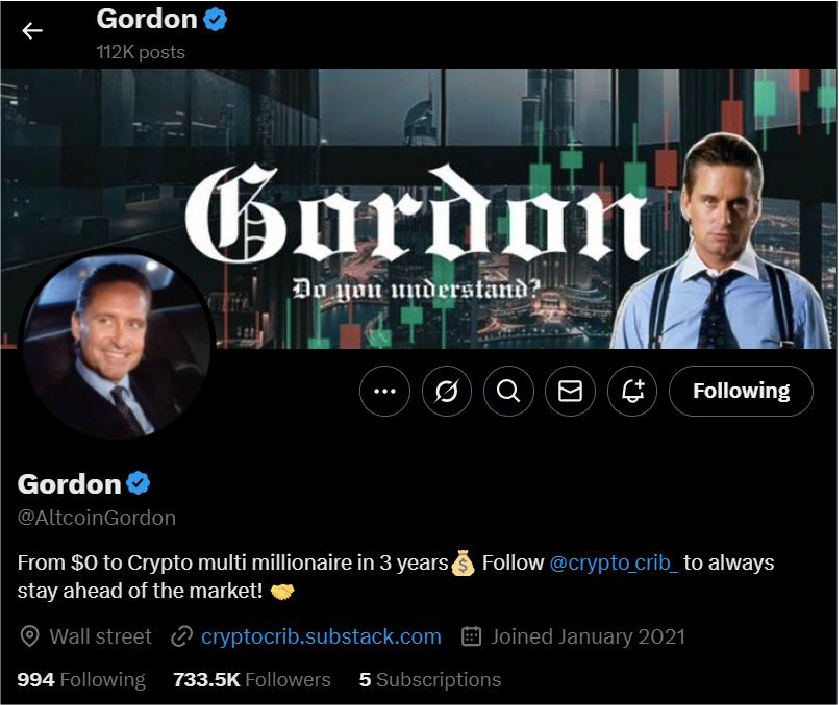Search this profile with magnifier icon

click(x=508, y=391)
